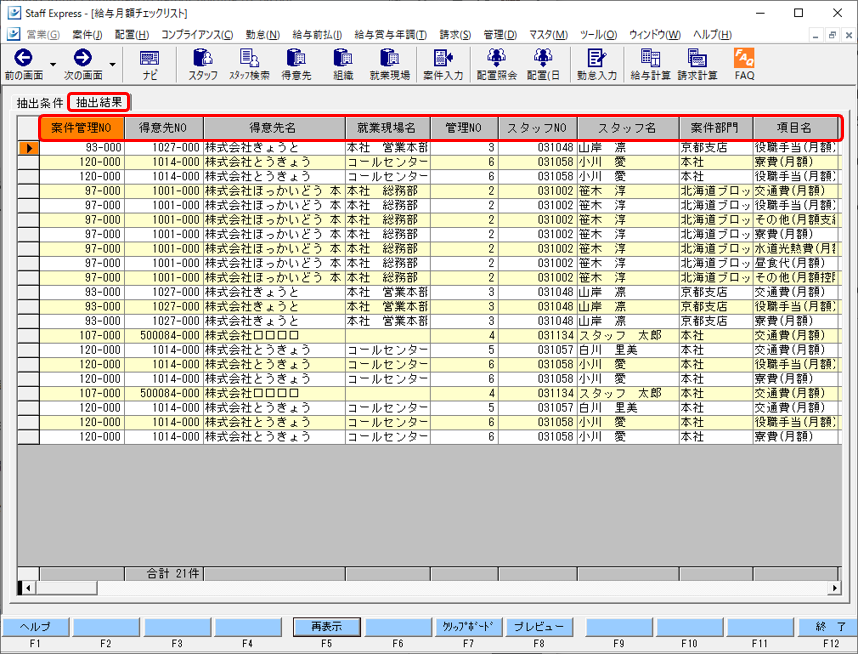The height and width of the screenshot is (654, 858).
Task: Select the 水道光熱費 item cell
Action: coord(795,248)
